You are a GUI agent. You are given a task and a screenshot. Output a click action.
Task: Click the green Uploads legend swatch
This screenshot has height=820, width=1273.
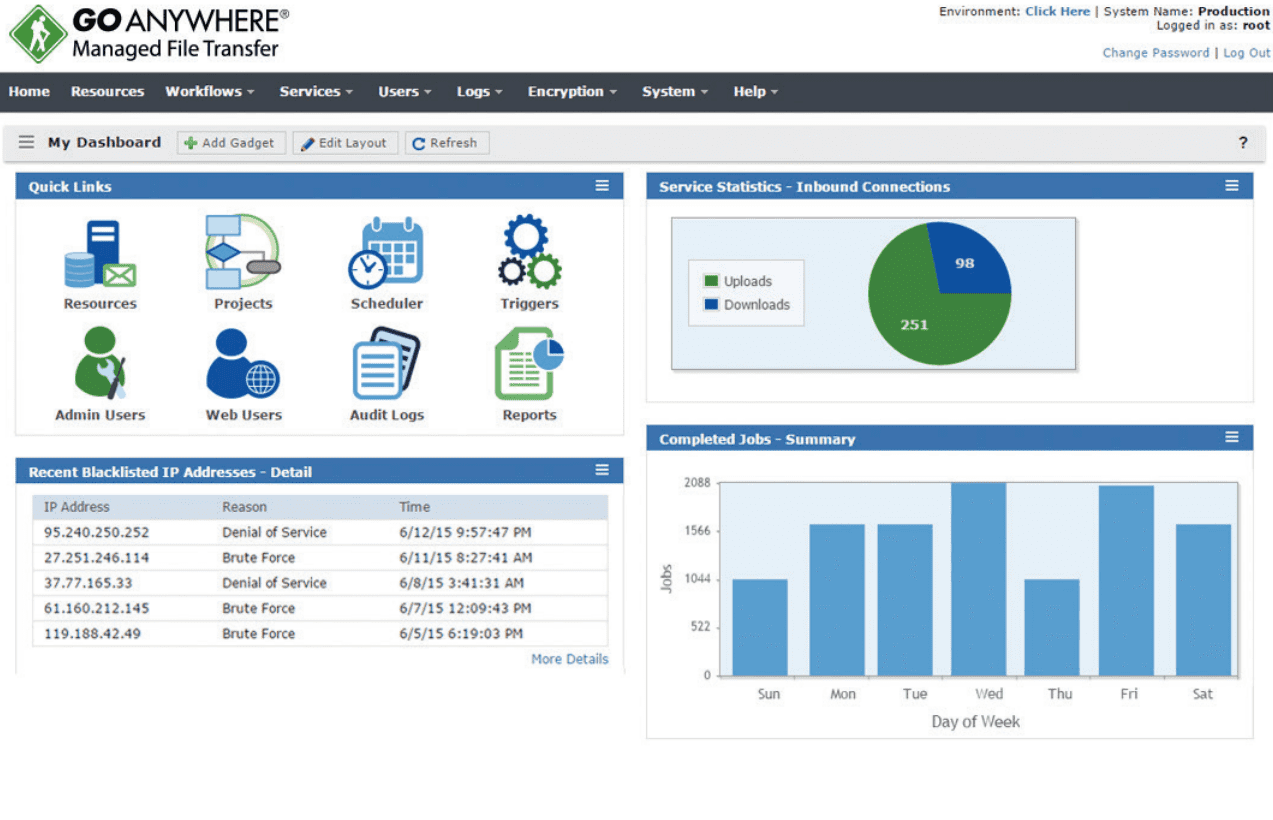[711, 281]
